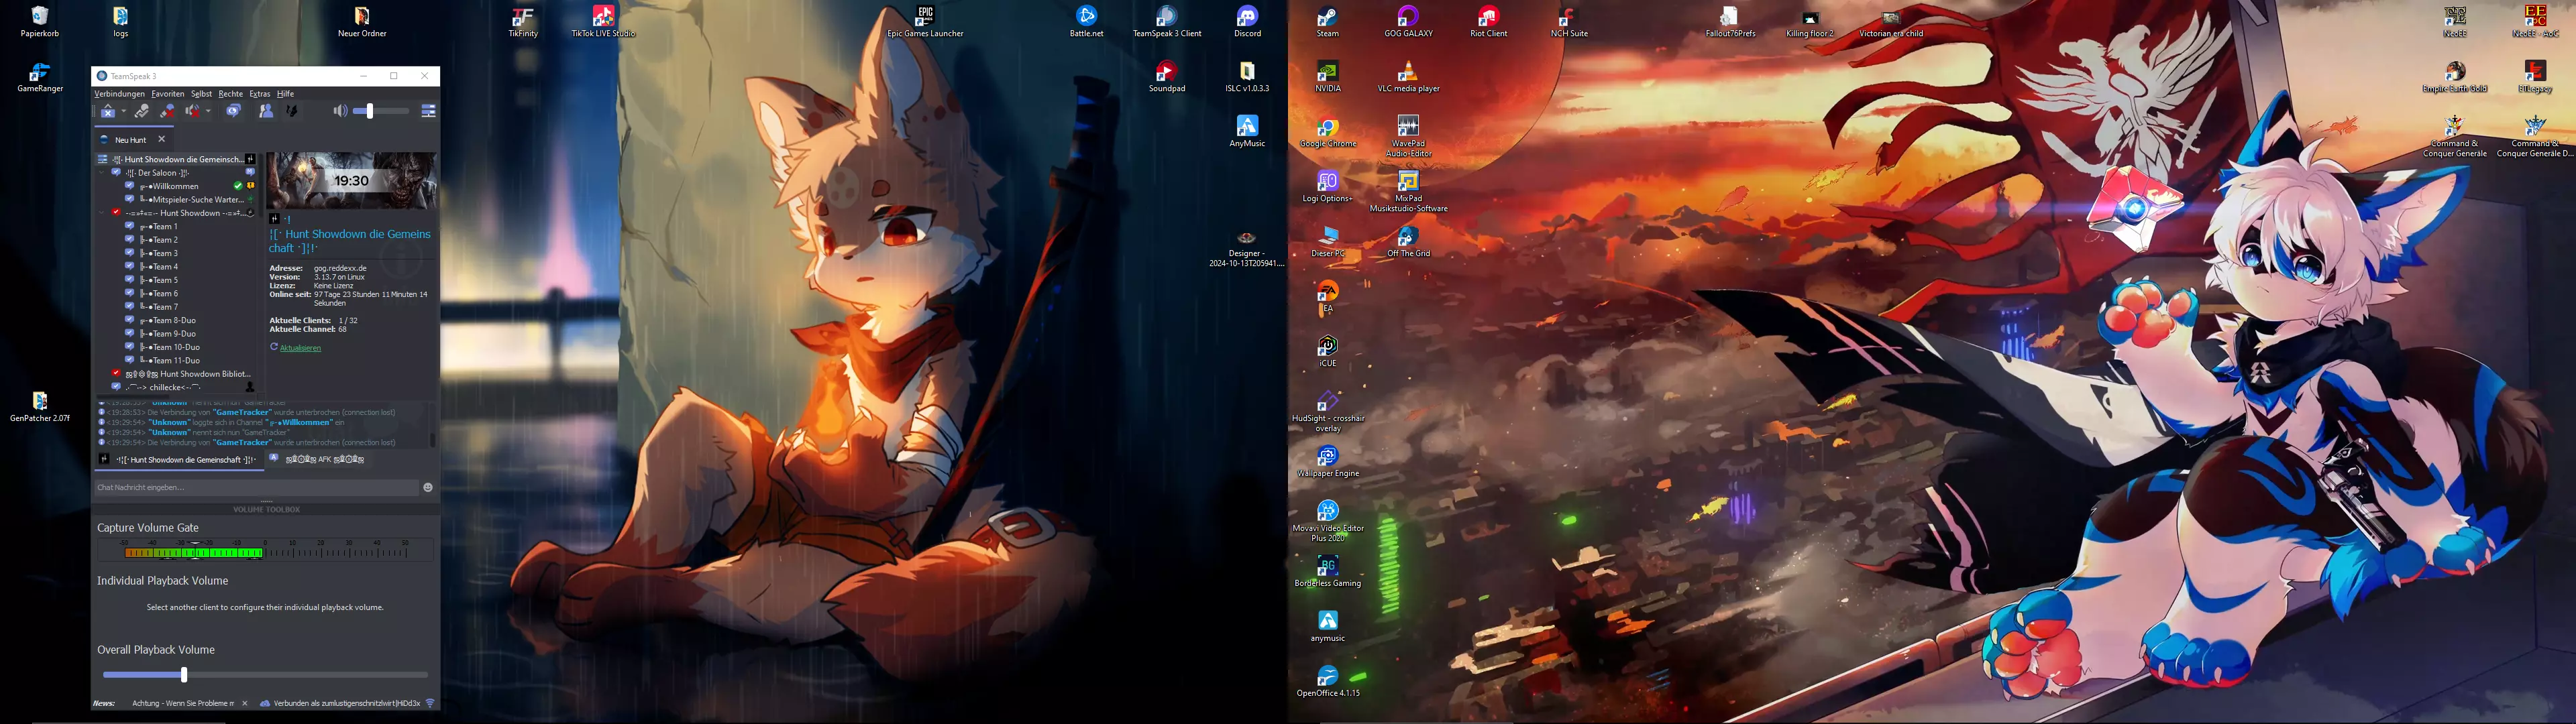Open Google Chrome desktop shortcut

point(1327,132)
